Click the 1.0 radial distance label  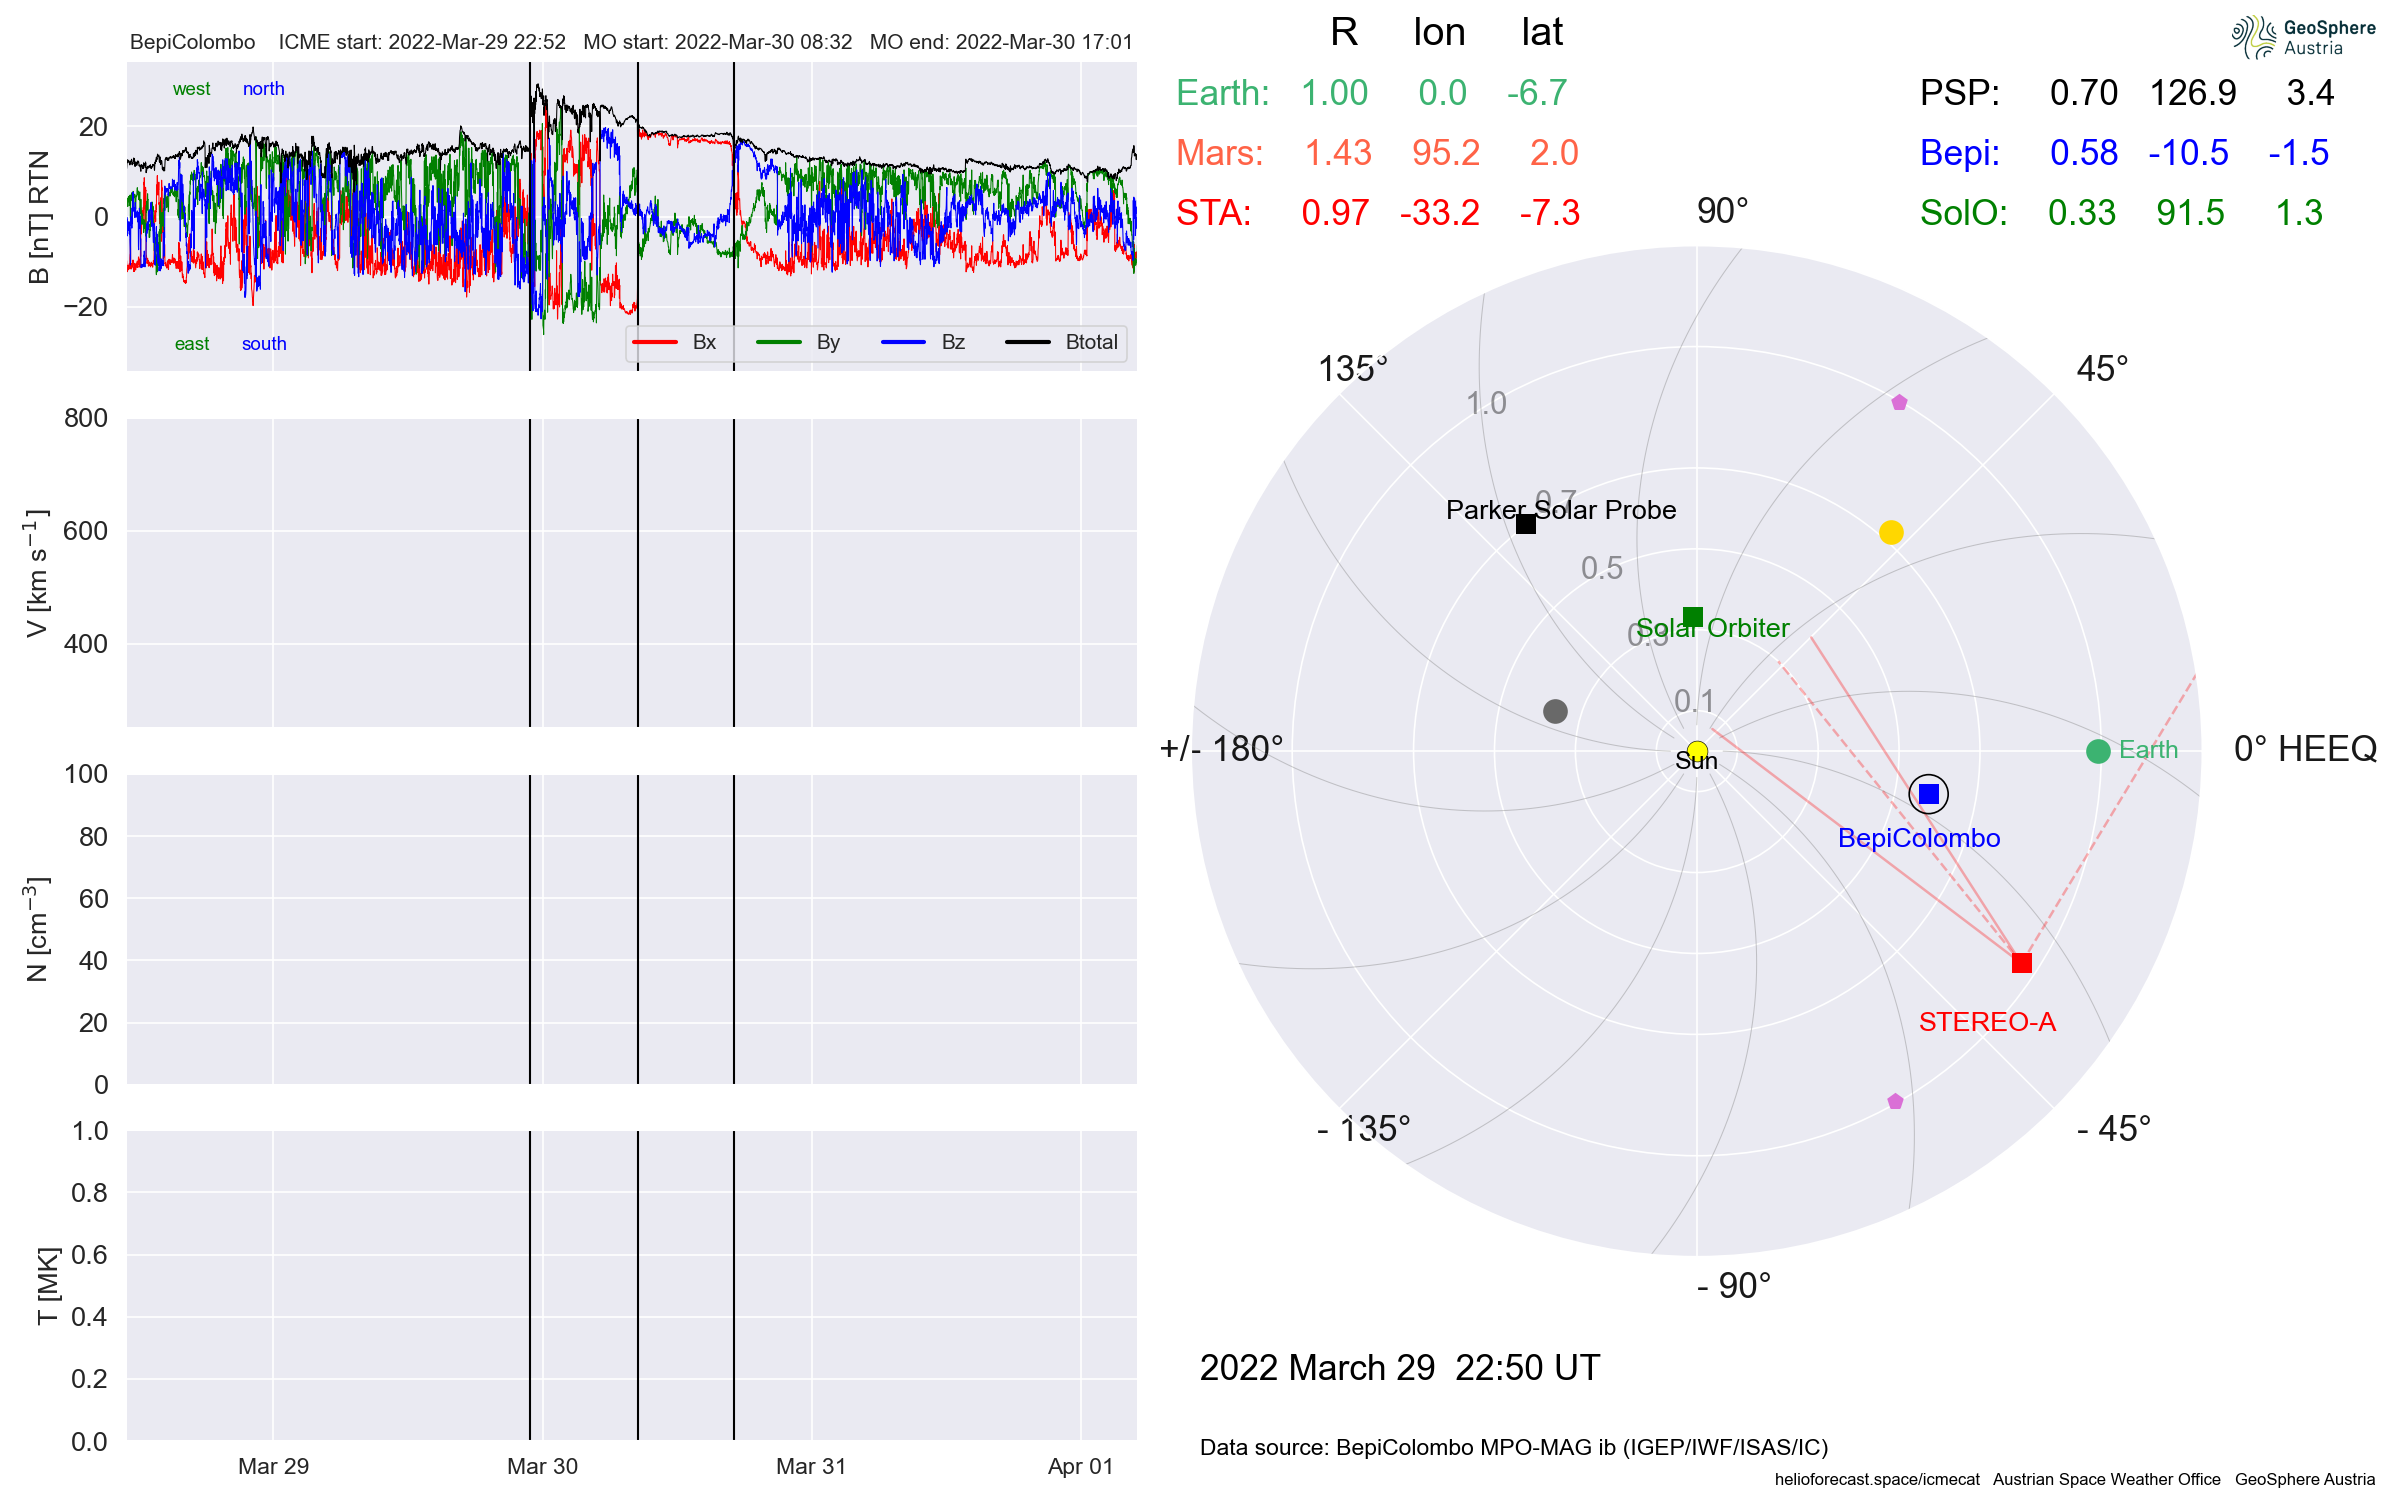pyautogui.click(x=1486, y=403)
